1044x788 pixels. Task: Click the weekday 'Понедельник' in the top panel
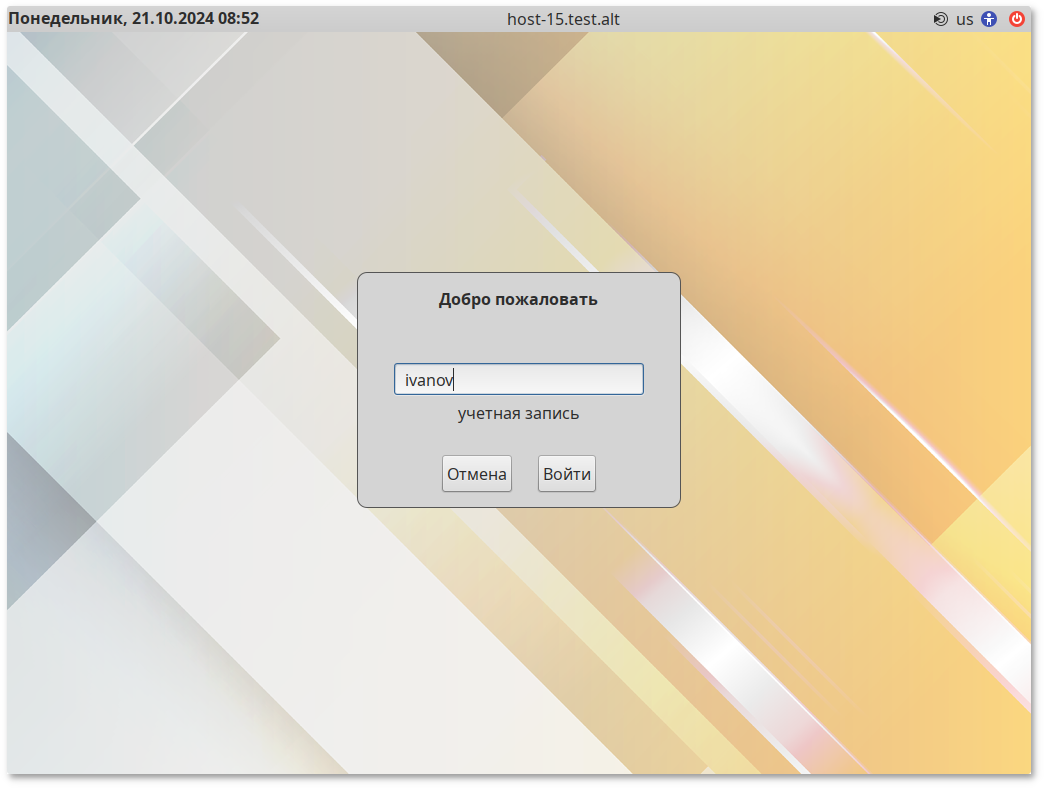tap(66, 18)
